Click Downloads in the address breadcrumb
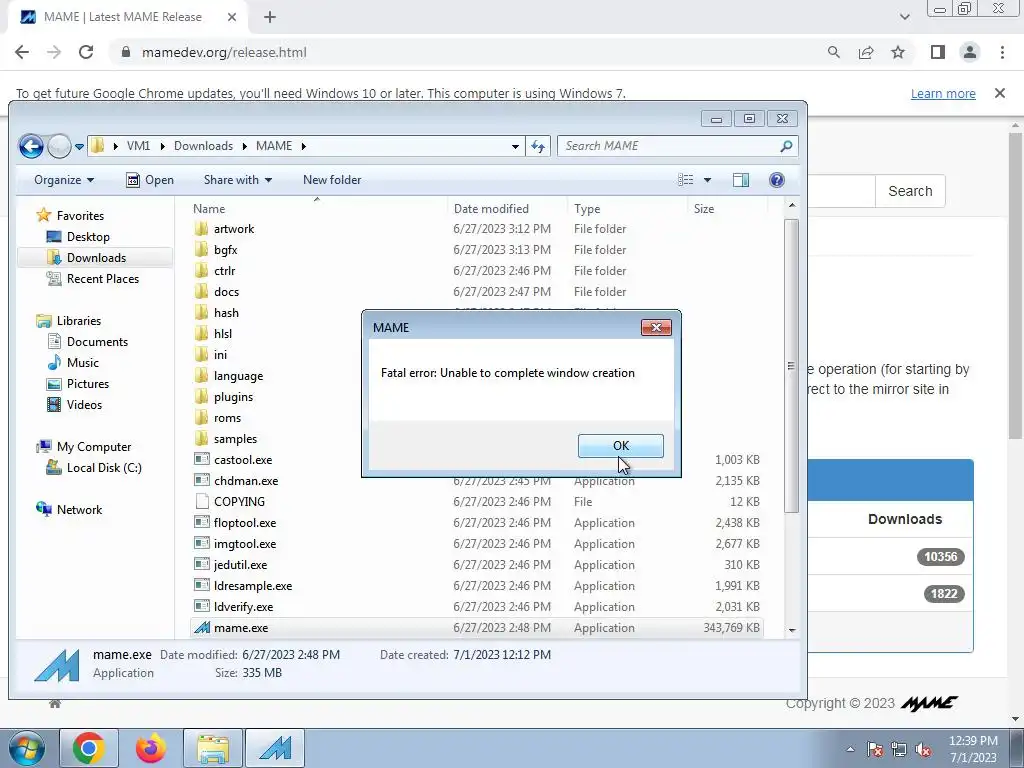This screenshot has height=768, width=1024. coord(203,146)
